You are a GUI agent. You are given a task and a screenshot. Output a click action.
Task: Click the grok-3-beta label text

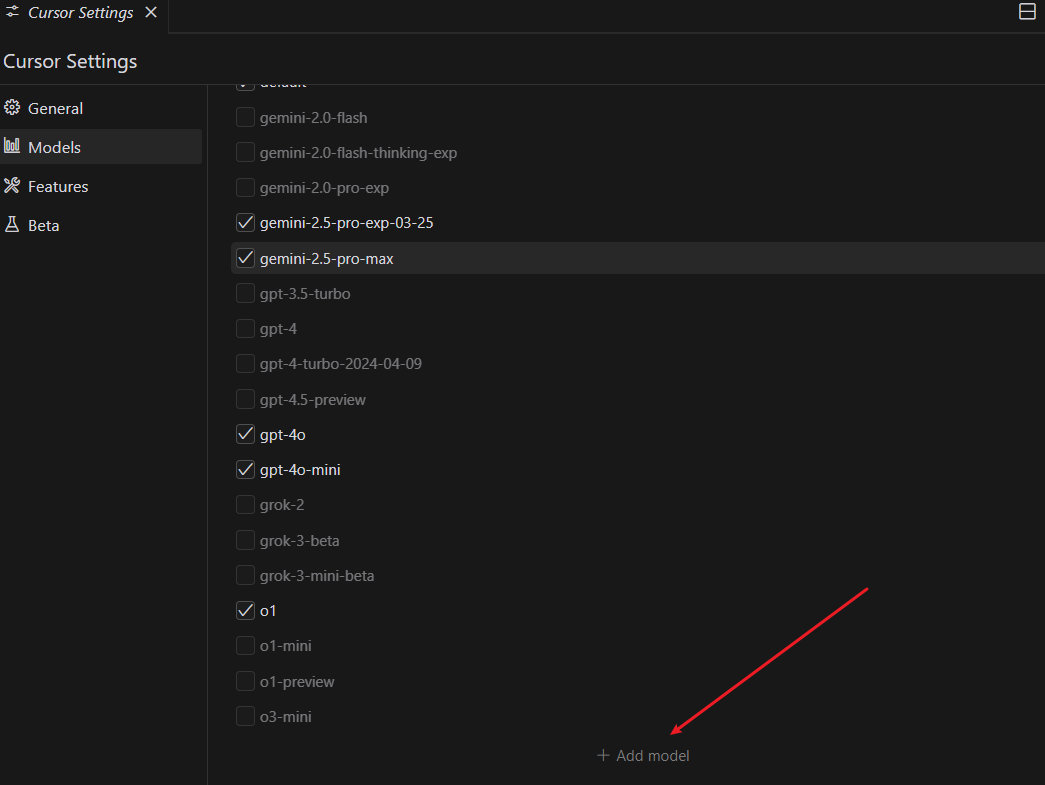click(299, 540)
